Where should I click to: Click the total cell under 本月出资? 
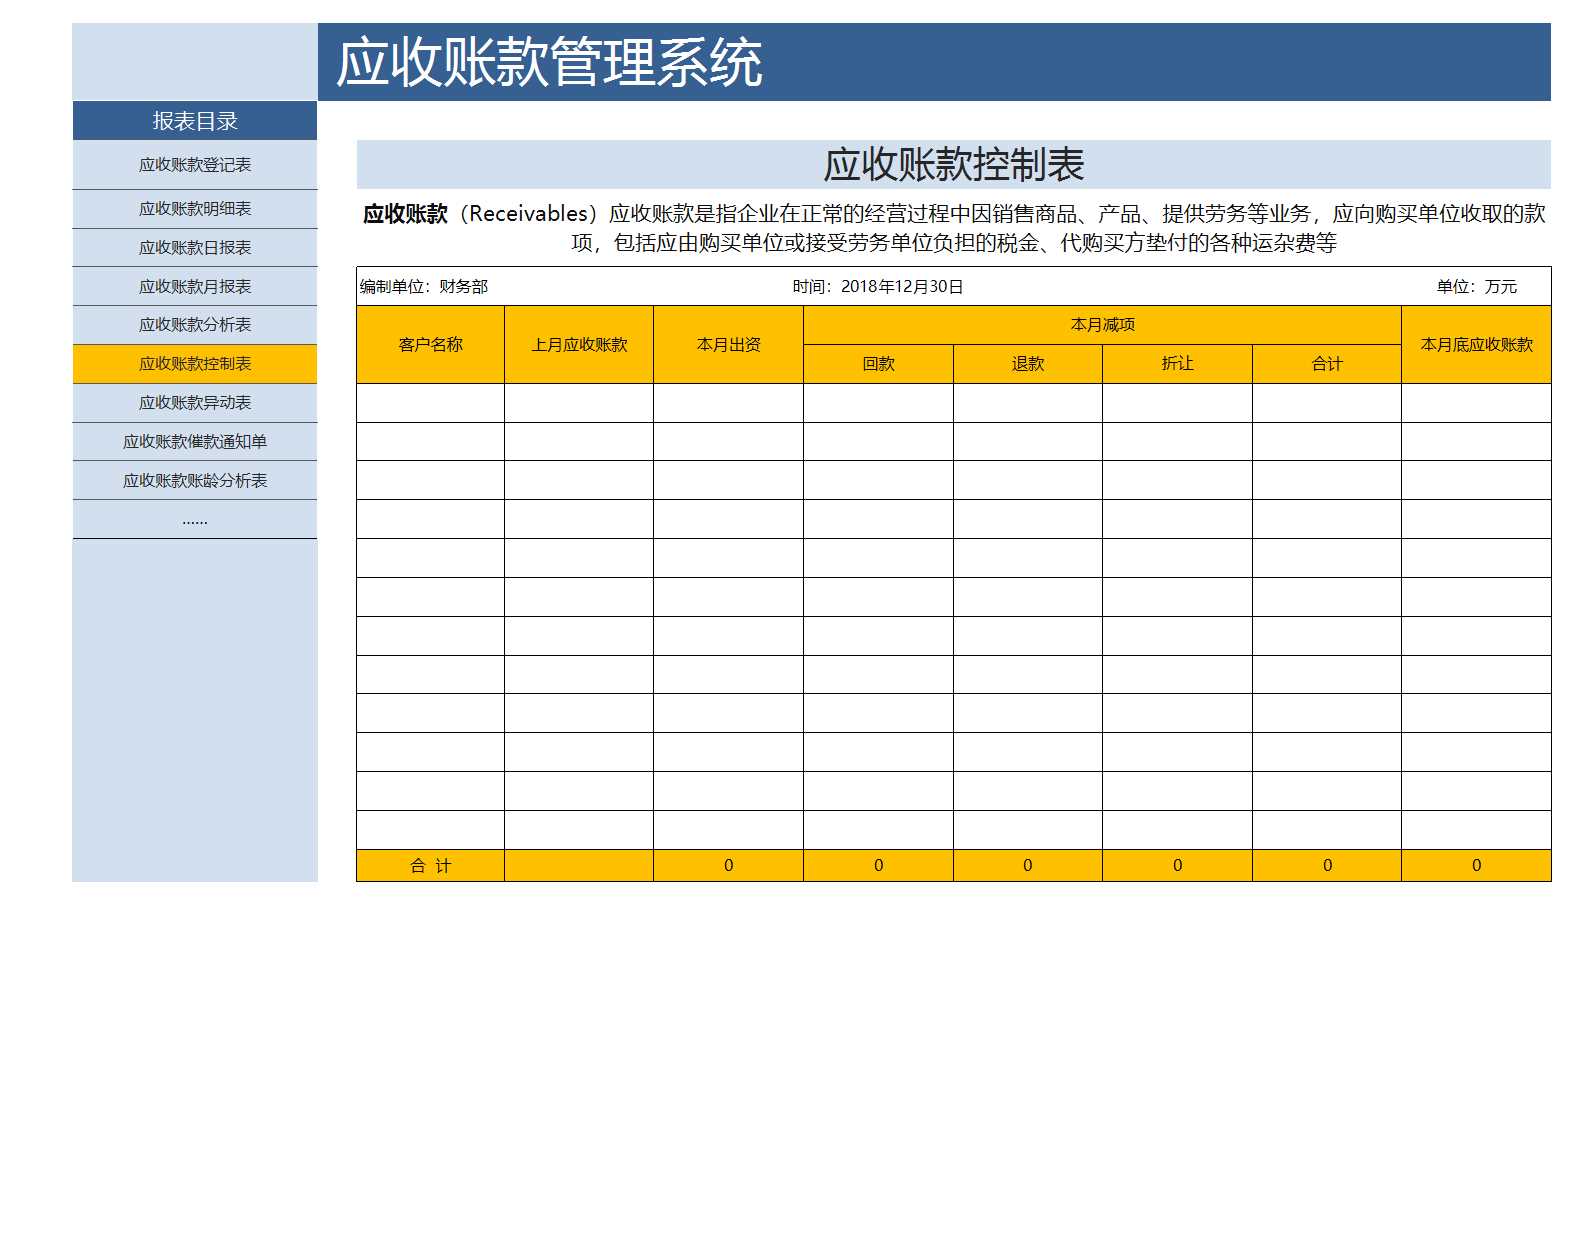[729, 866]
